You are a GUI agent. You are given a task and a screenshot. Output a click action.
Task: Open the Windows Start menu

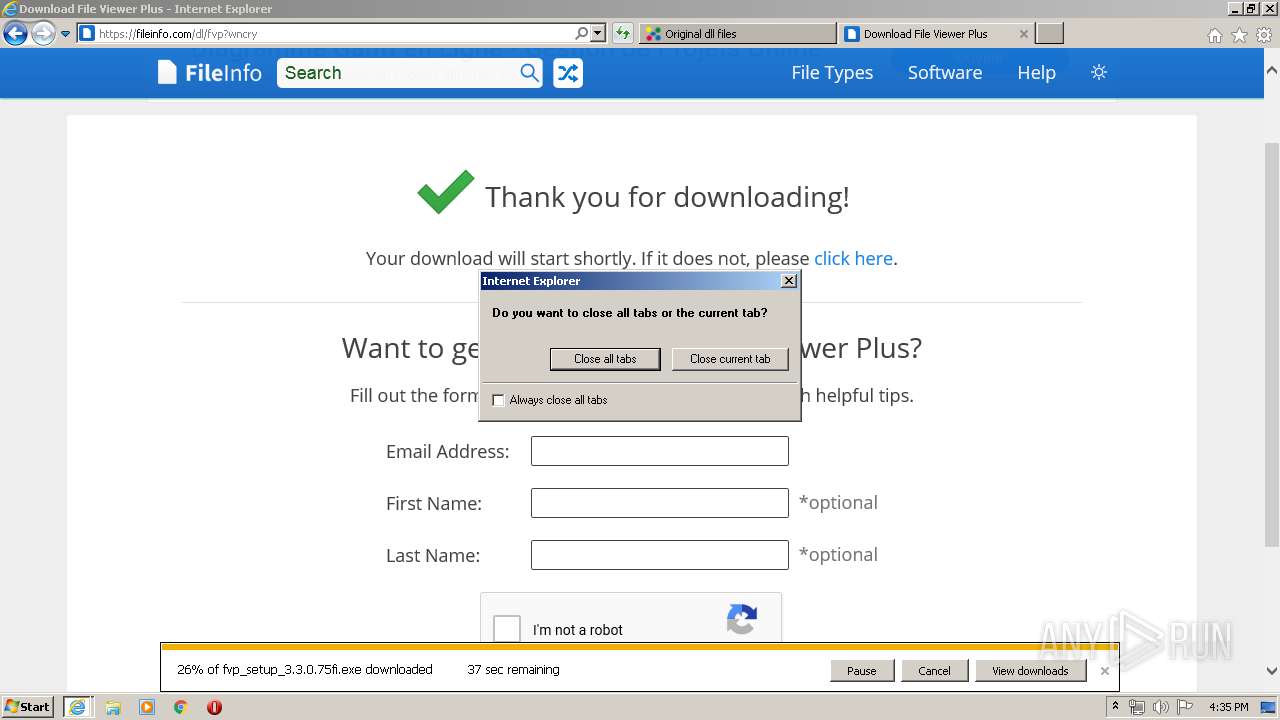click(x=28, y=707)
